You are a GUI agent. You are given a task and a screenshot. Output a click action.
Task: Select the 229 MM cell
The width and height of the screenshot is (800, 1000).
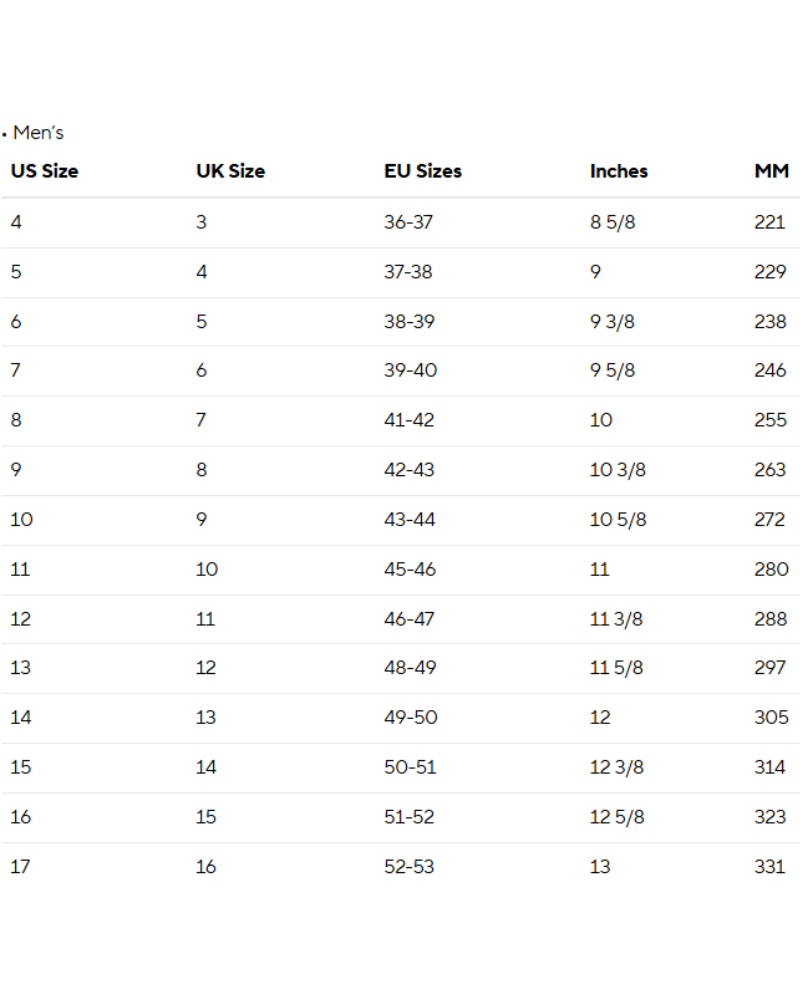click(x=770, y=272)
